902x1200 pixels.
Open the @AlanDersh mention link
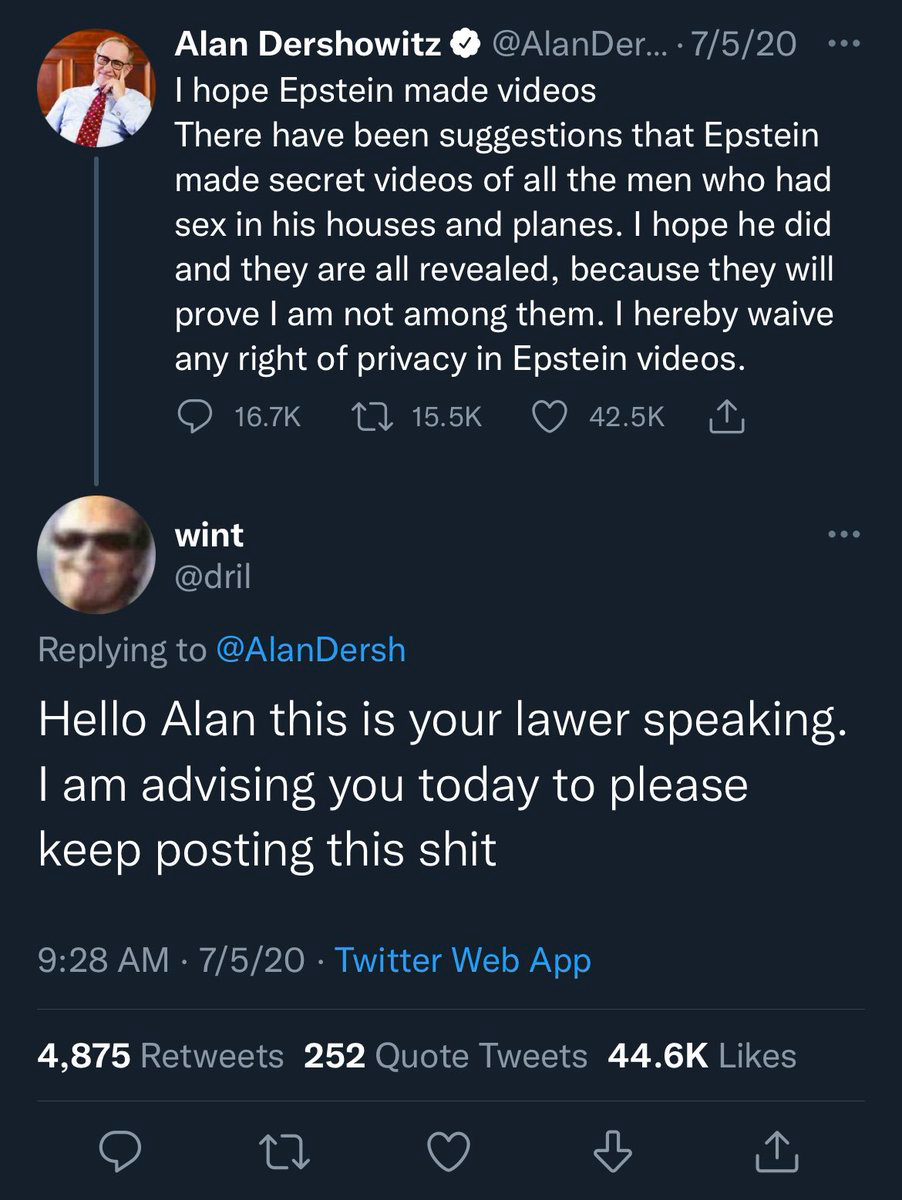pyautogui.click(x=311, y=650)
